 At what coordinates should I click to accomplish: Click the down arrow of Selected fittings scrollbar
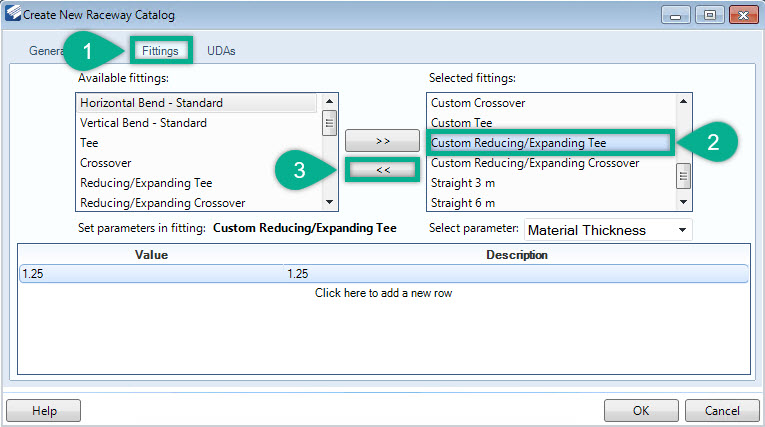684,202
